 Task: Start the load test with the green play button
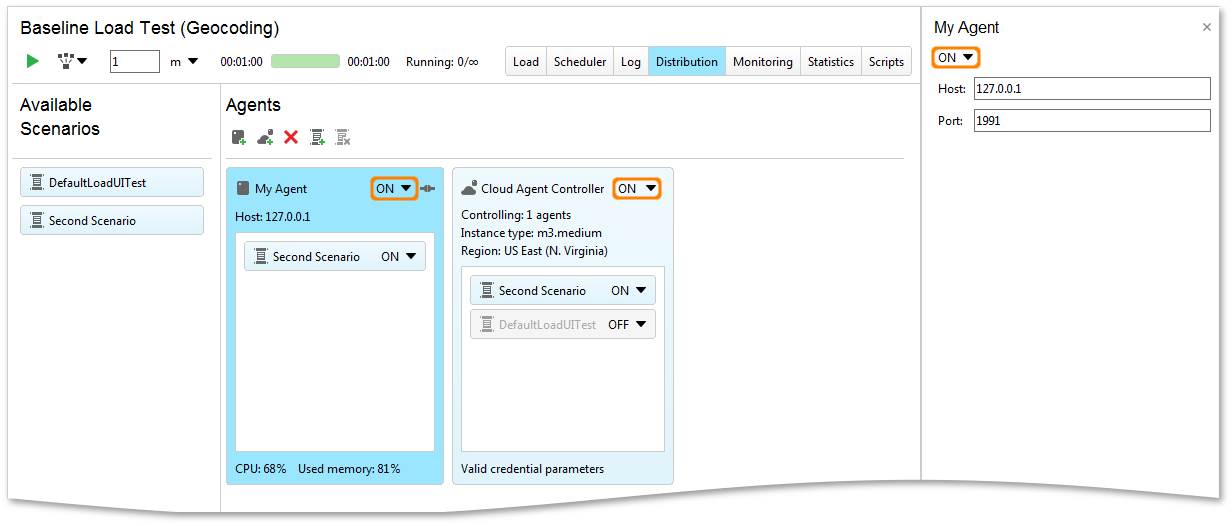tap(33, 61)
